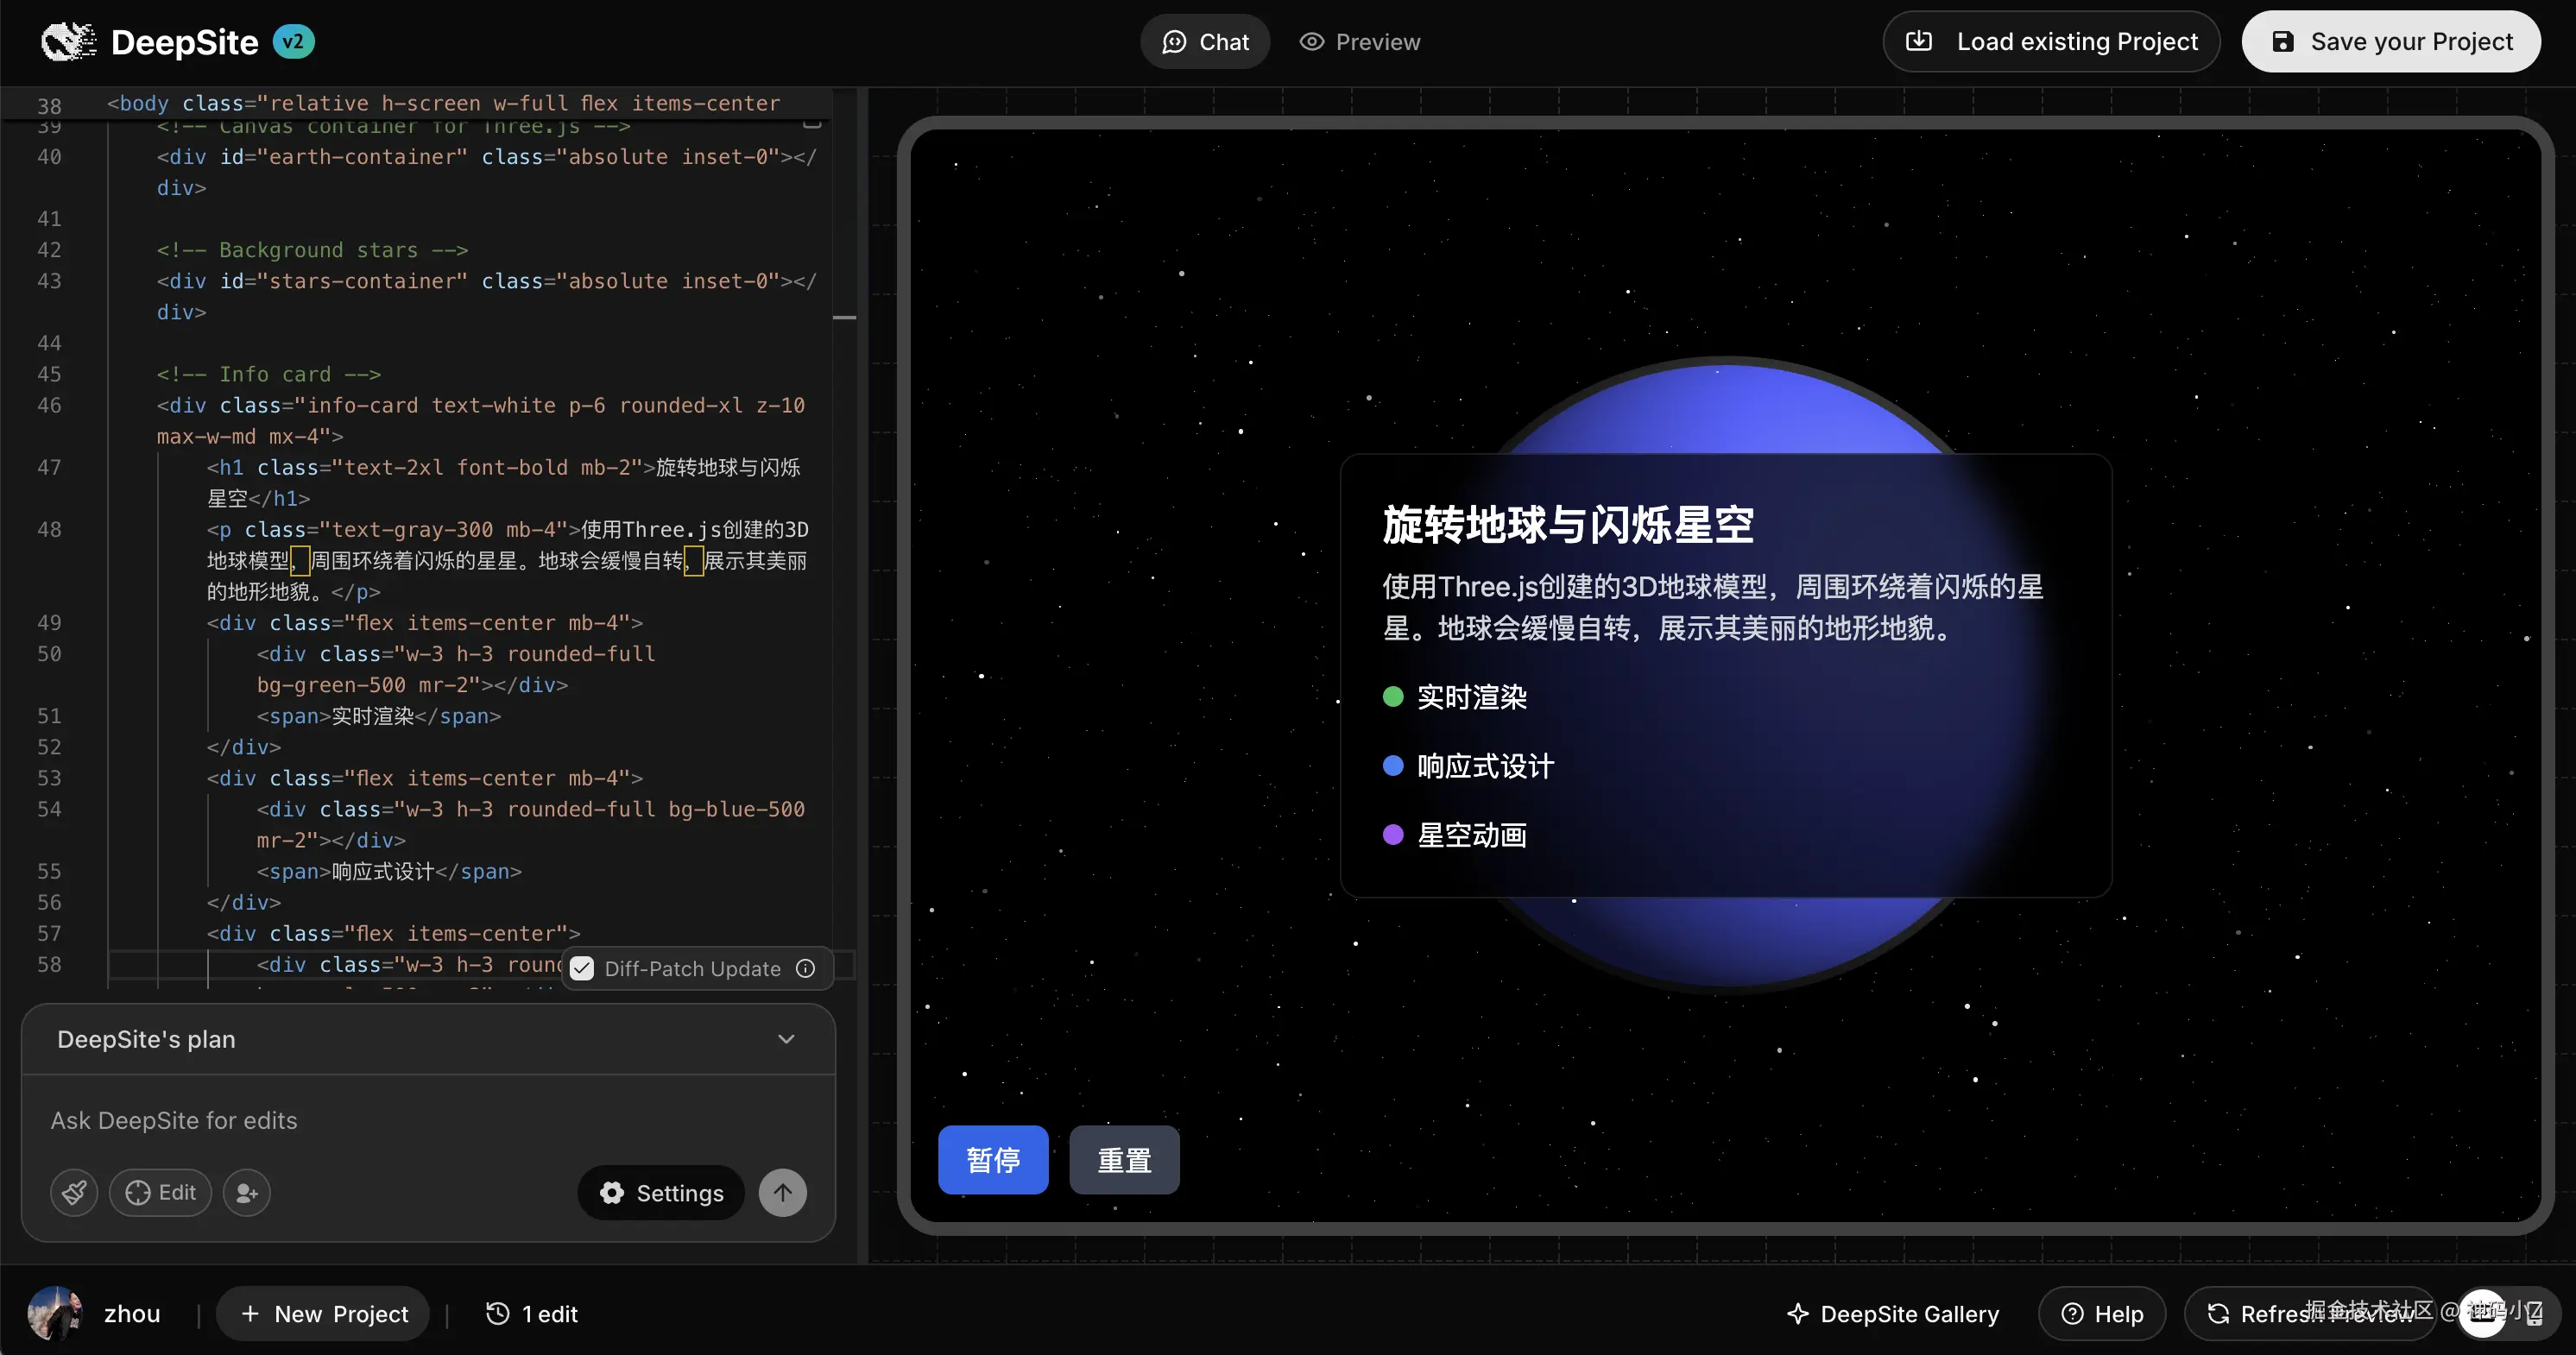
Task: Open the Load existing Project menu
Action: click(2051, 42)
